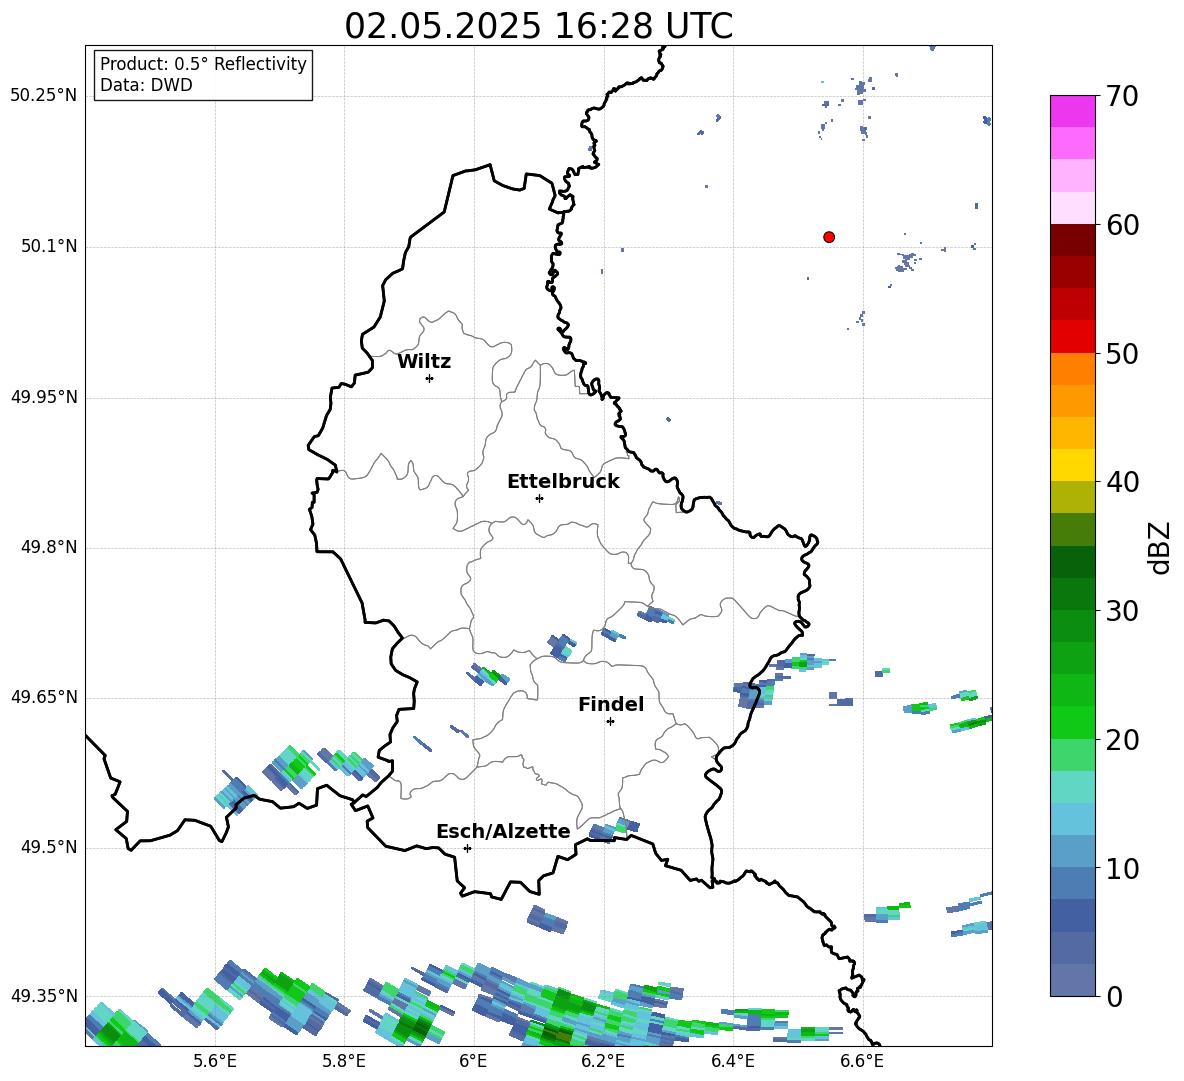The width and height of the screenshot is (1184, 1081).
Task: Click the 'Data: DWD' text
Action: (x=146, y=85)
